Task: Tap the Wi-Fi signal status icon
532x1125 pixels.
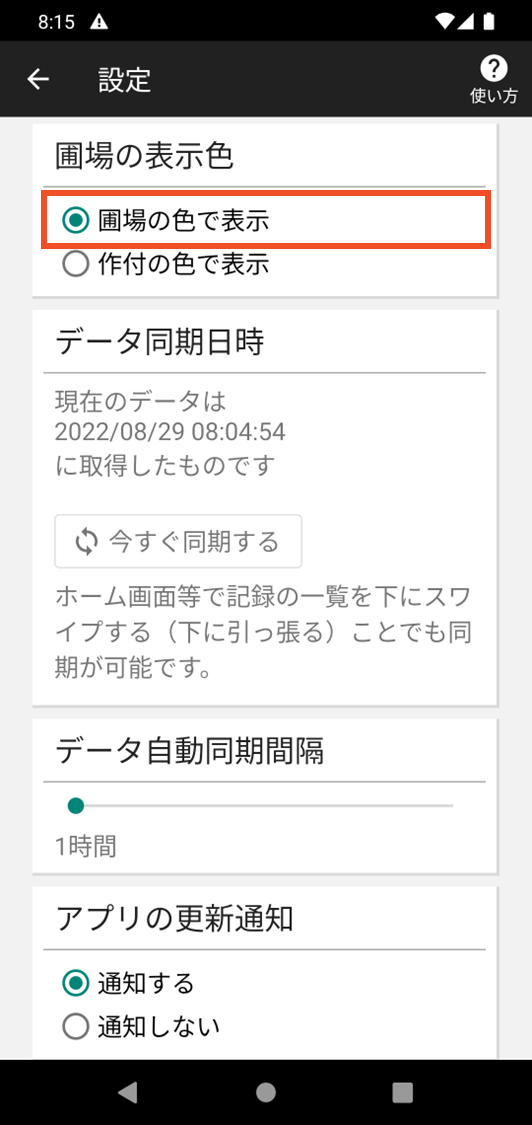Action: pyautogui.click(x=445, y=22)
